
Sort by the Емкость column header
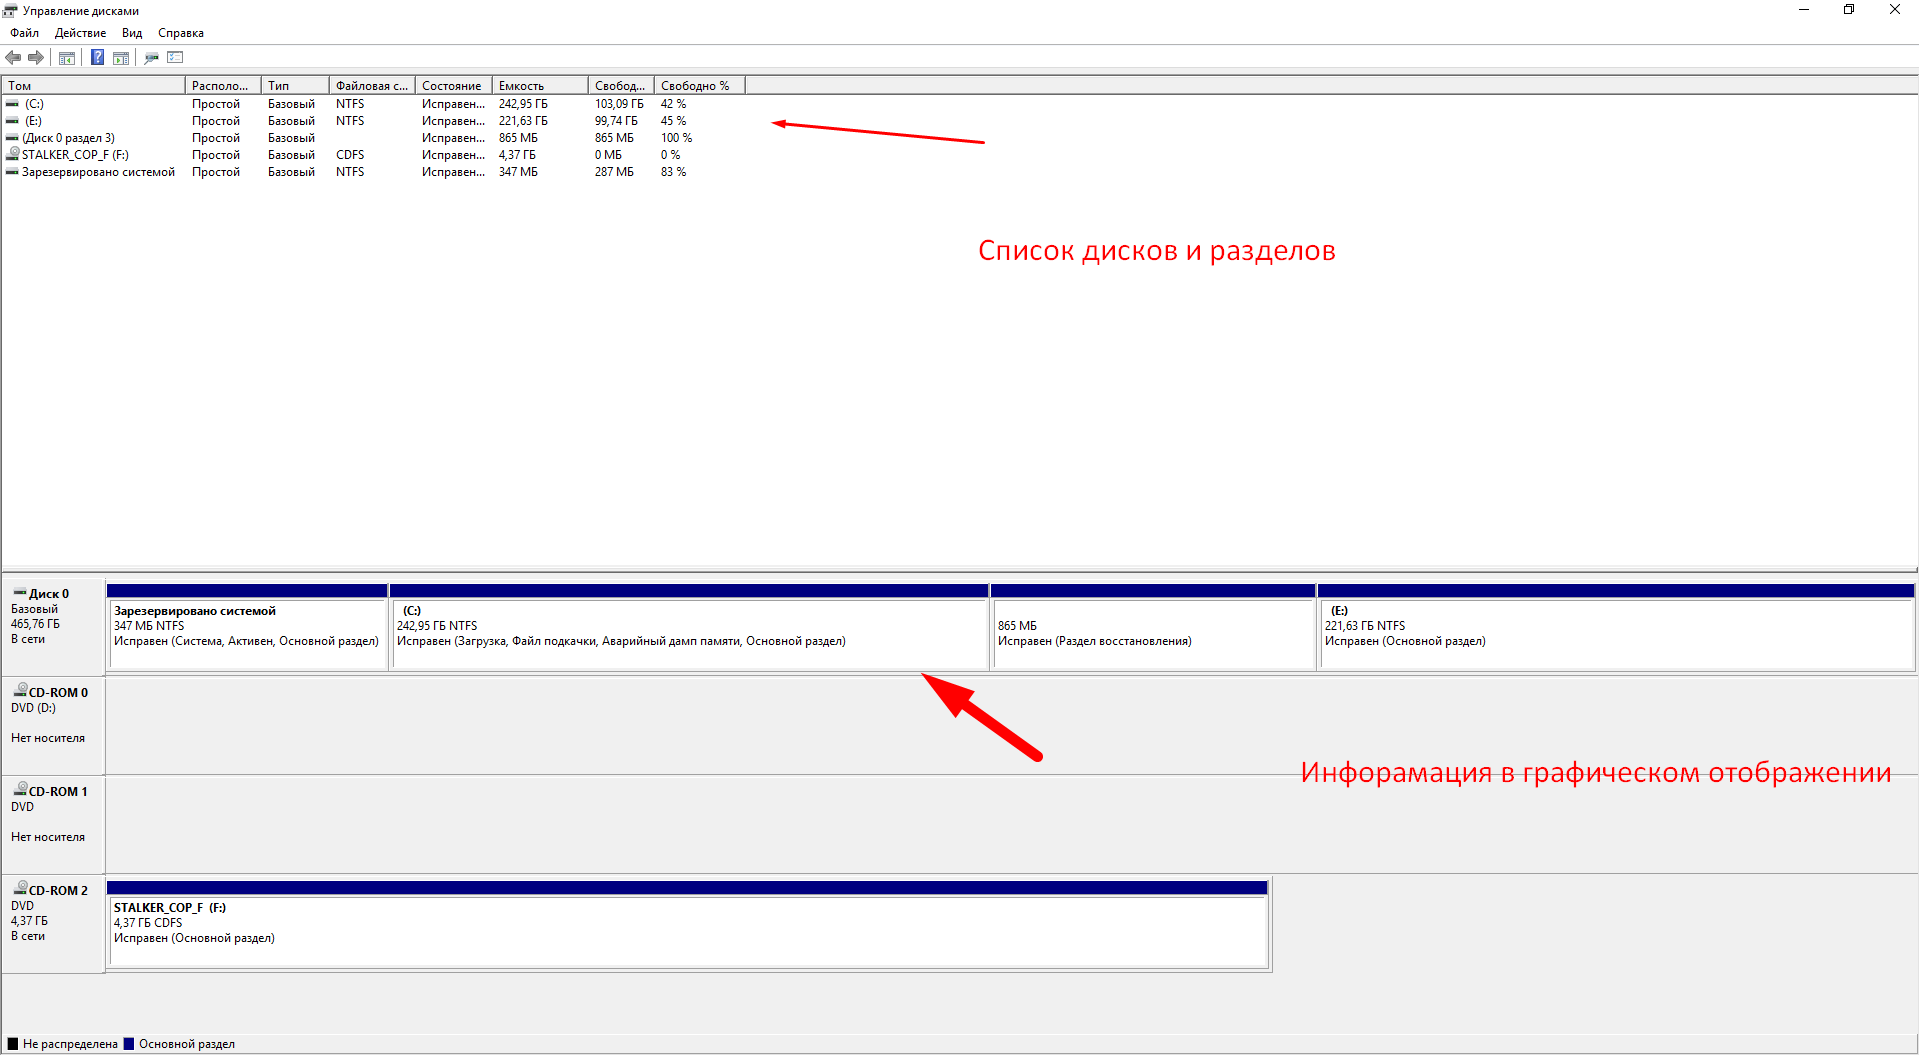540,86
